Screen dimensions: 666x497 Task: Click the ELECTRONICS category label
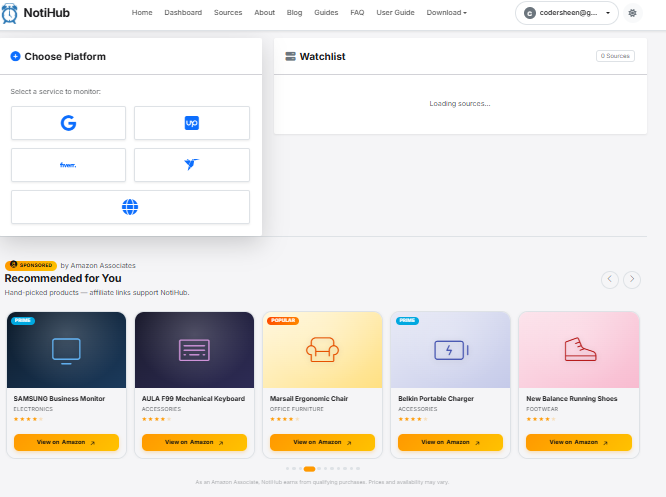pyautogui.click(x=33, y=409)
